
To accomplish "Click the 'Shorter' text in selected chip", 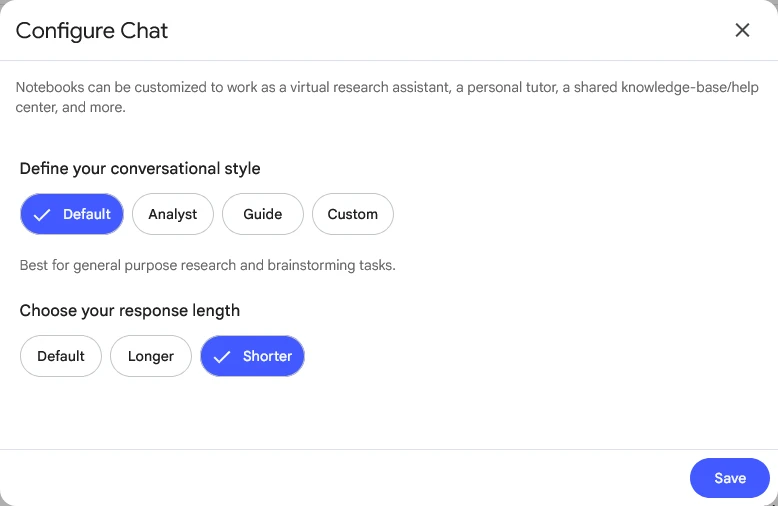I will tap(267, 356).
